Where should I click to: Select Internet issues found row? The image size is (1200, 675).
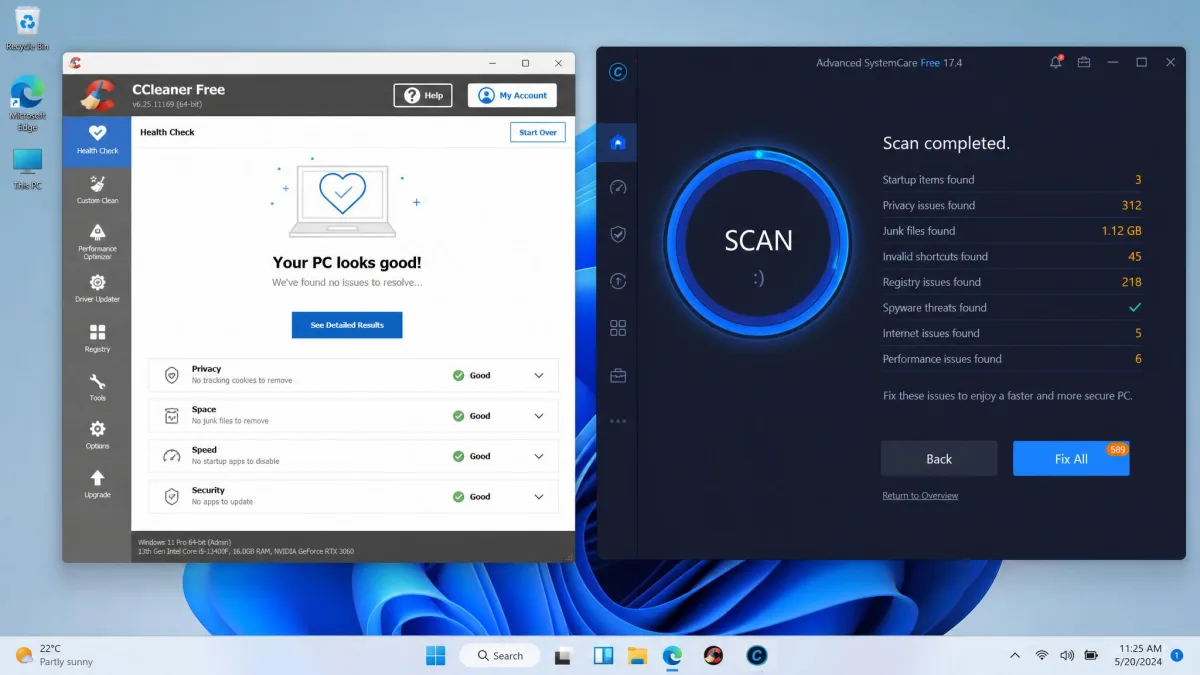(1012, 333)
